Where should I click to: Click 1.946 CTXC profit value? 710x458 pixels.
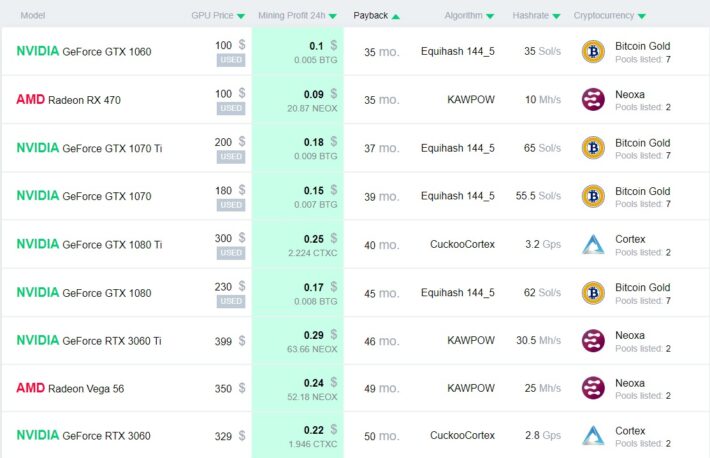312,444
